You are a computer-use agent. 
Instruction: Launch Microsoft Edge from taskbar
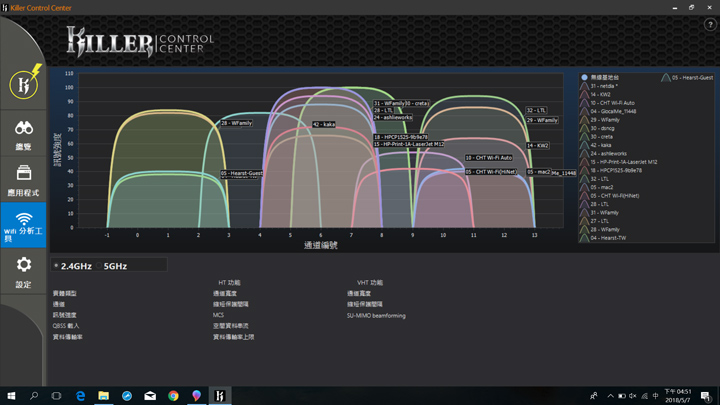pyautogui.click(x=80, y=395)
